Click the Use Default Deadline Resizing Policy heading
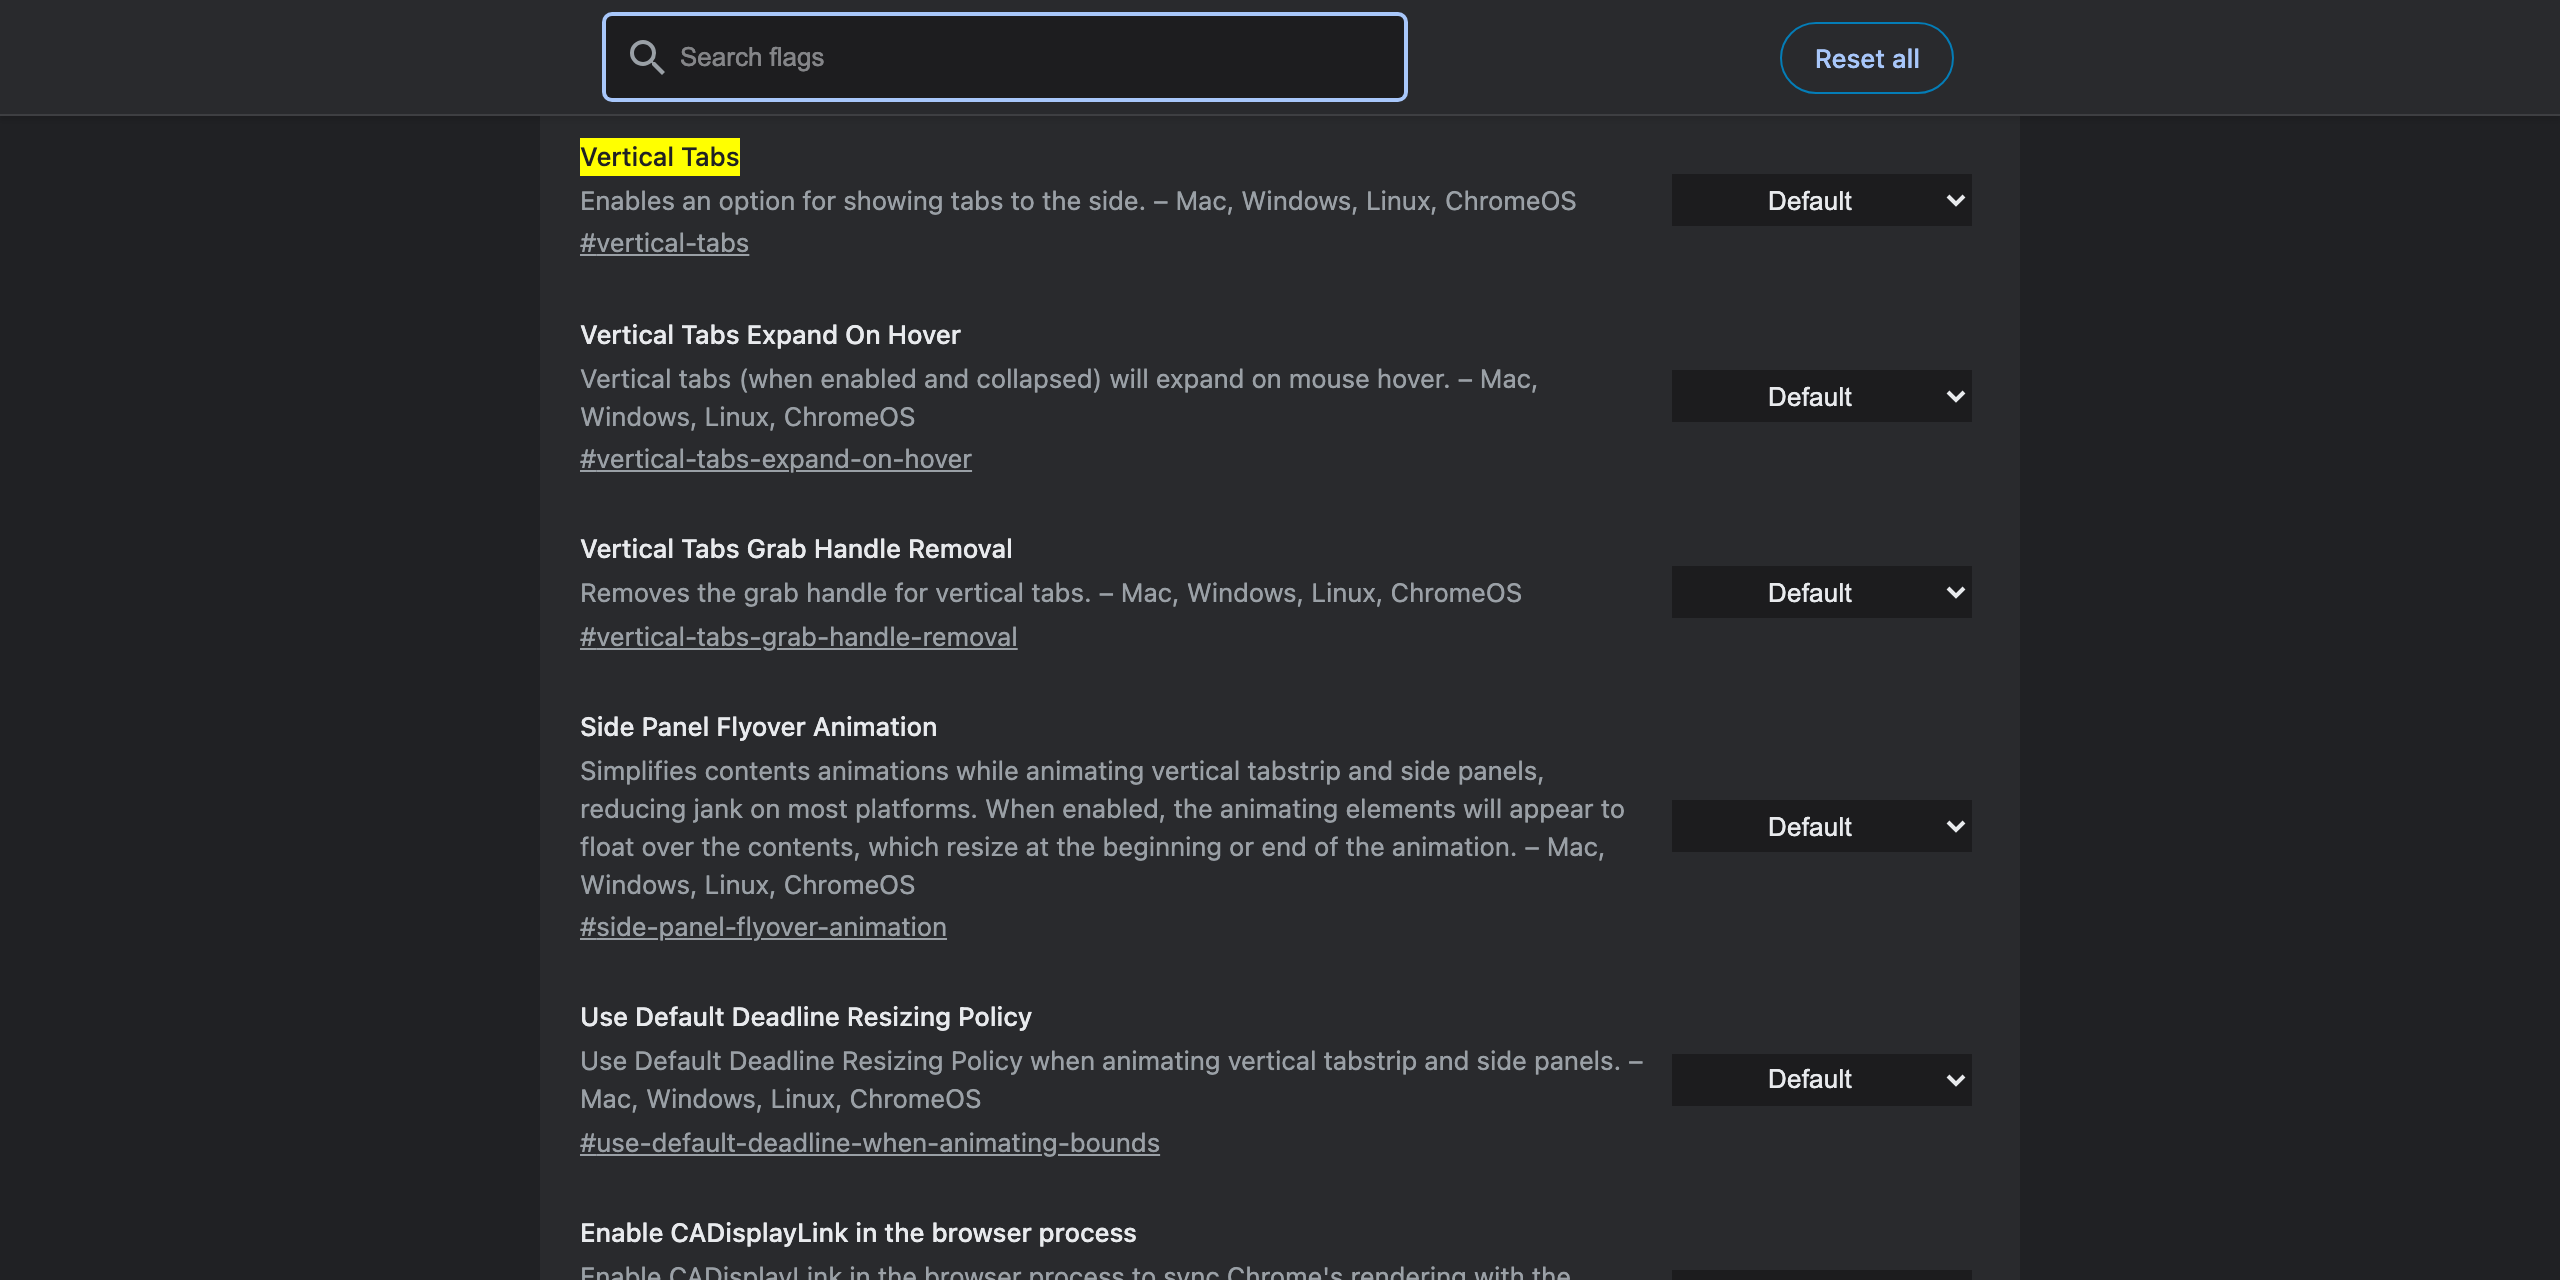Screen dimensions: 2560x1280 coord(805,1017)
